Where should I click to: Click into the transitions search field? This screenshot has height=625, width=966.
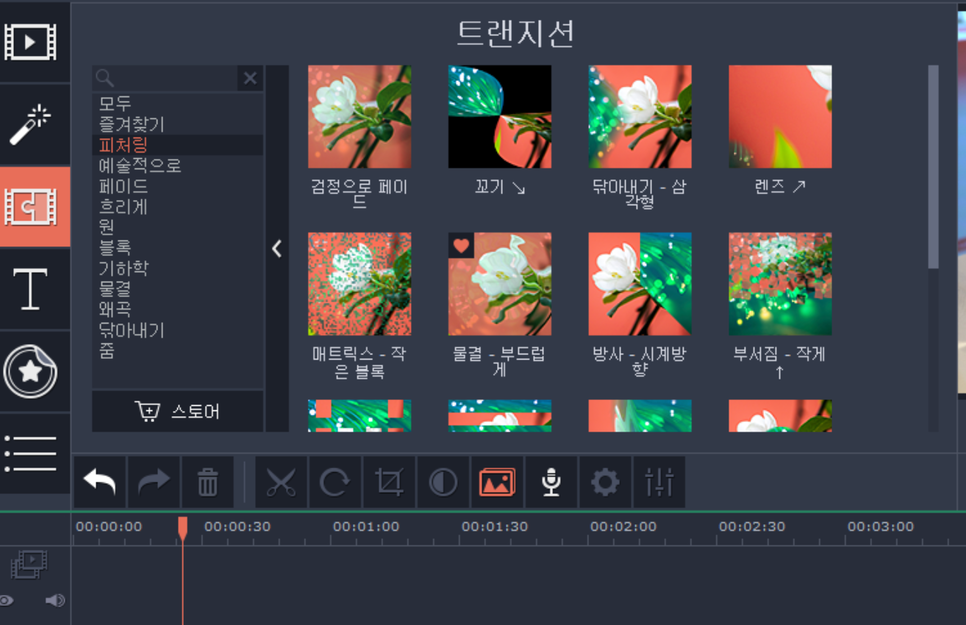[x=165, y=78]
